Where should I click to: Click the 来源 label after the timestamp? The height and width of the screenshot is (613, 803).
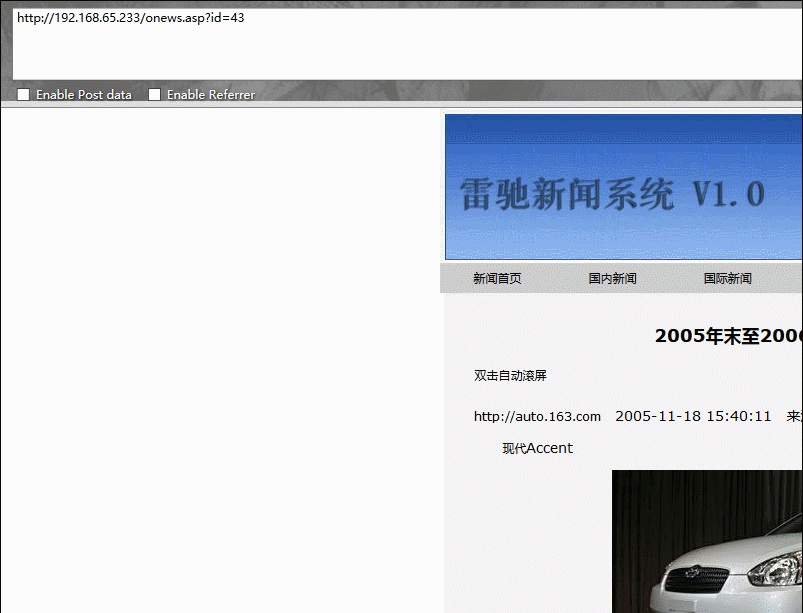[794, 416]
